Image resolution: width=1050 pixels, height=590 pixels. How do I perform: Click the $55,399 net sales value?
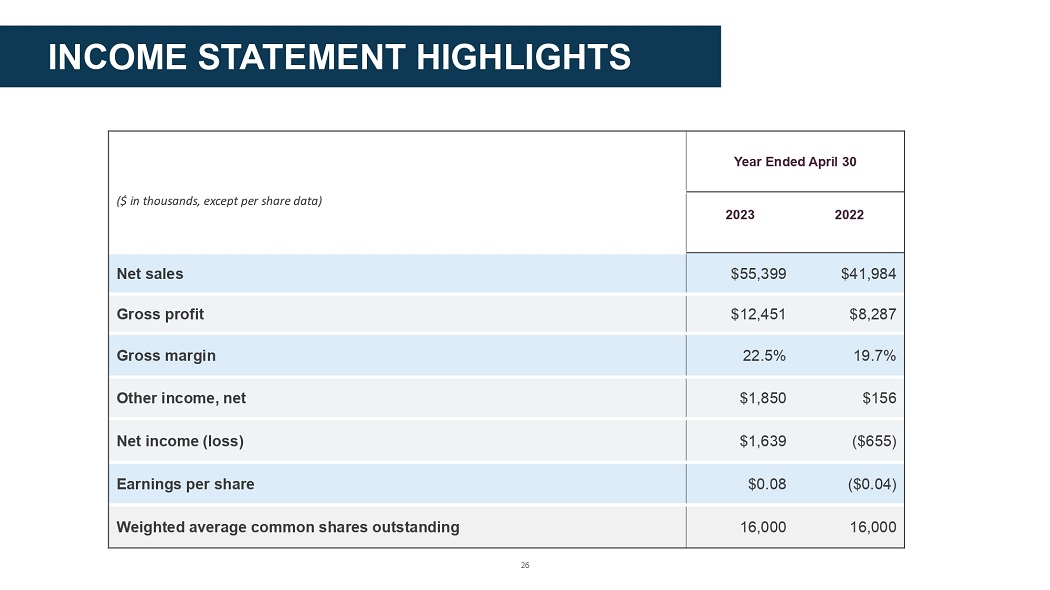point(758,273)
